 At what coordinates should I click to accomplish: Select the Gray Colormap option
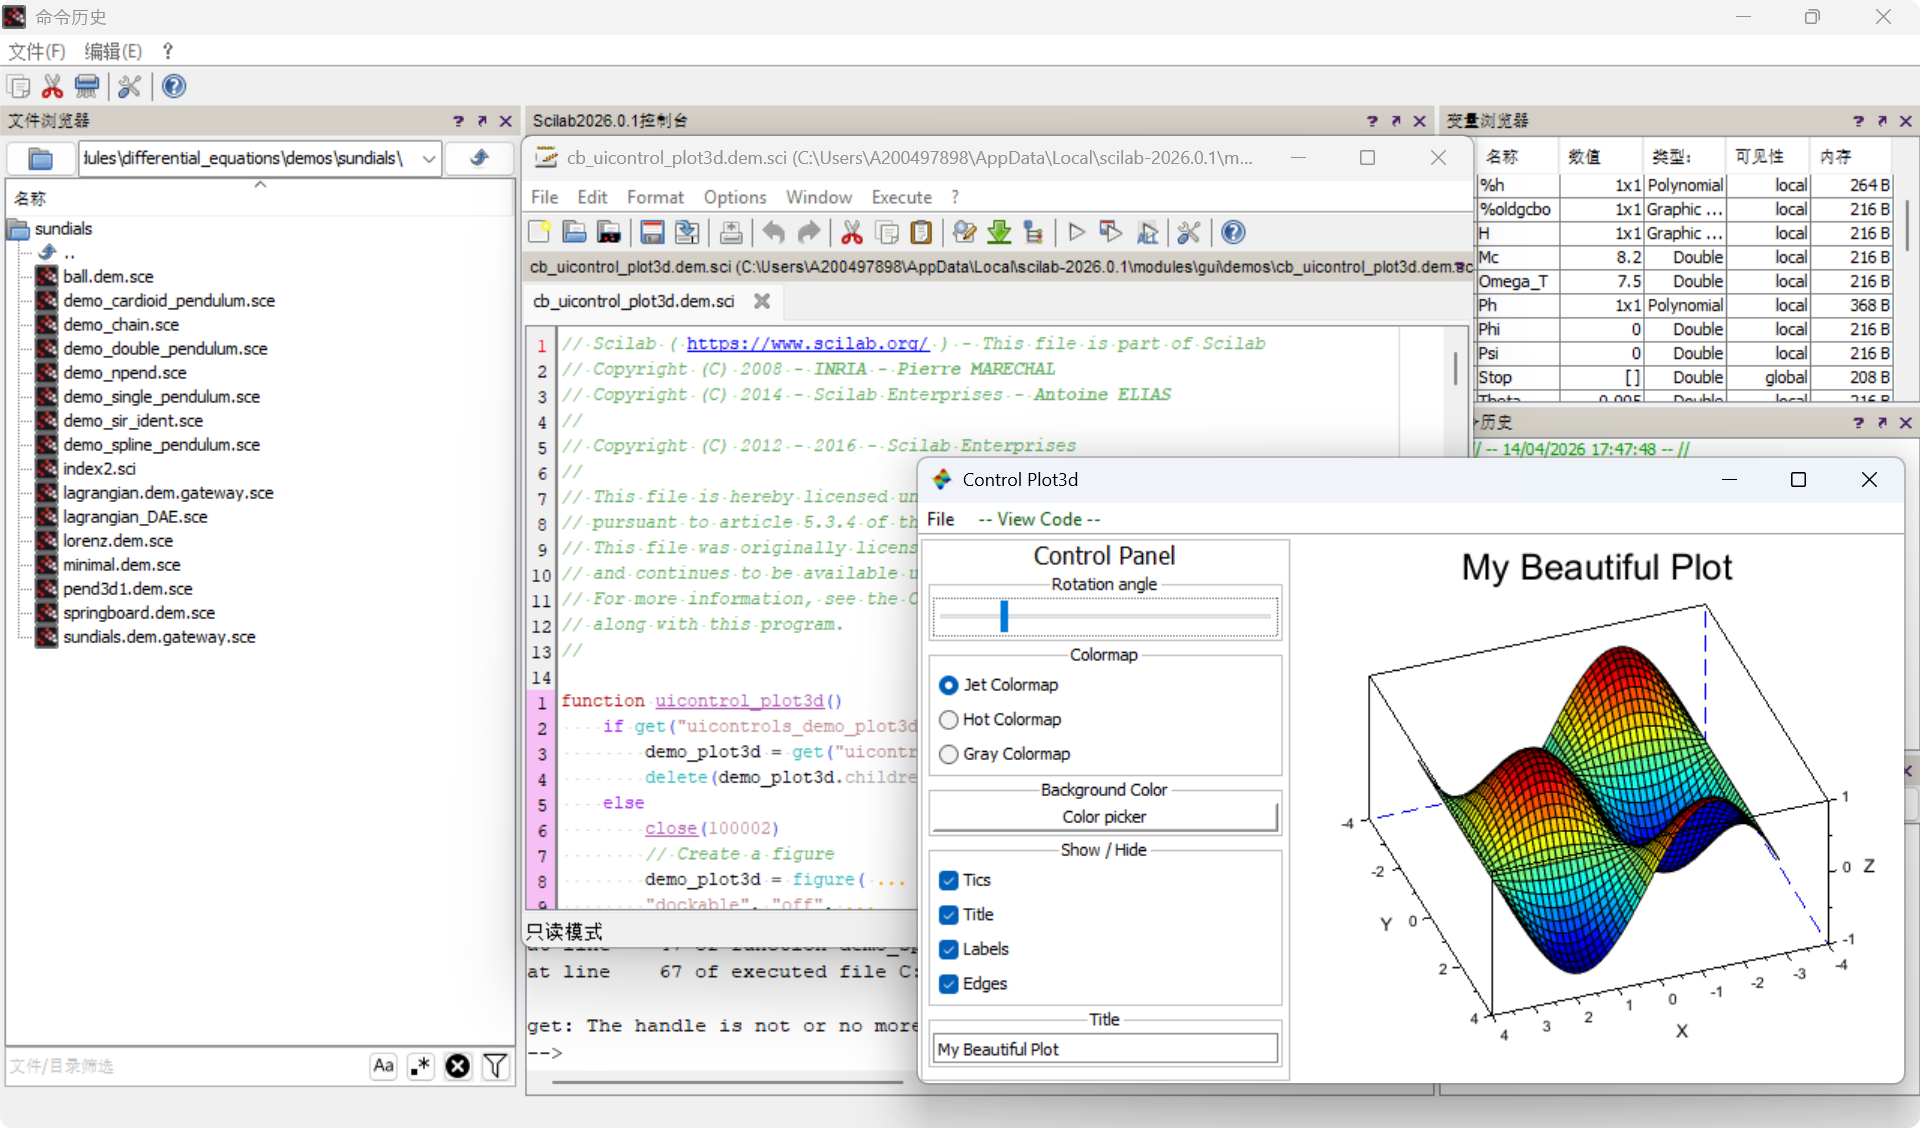(949, 754)
